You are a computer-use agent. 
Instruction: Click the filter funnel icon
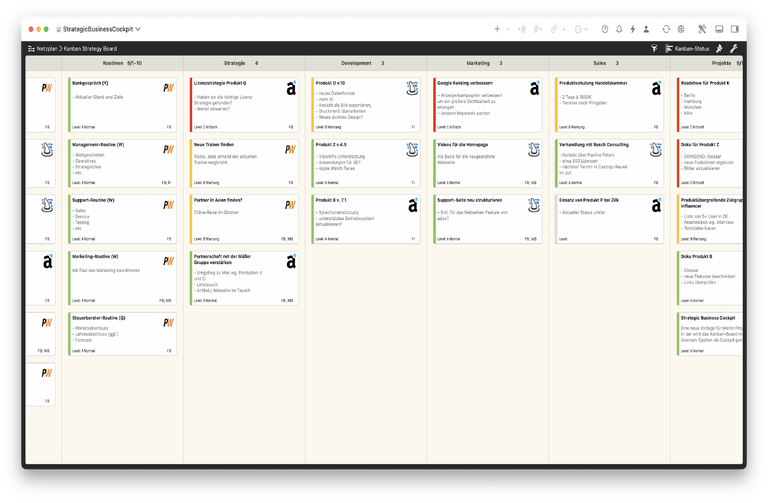(654, 48)
